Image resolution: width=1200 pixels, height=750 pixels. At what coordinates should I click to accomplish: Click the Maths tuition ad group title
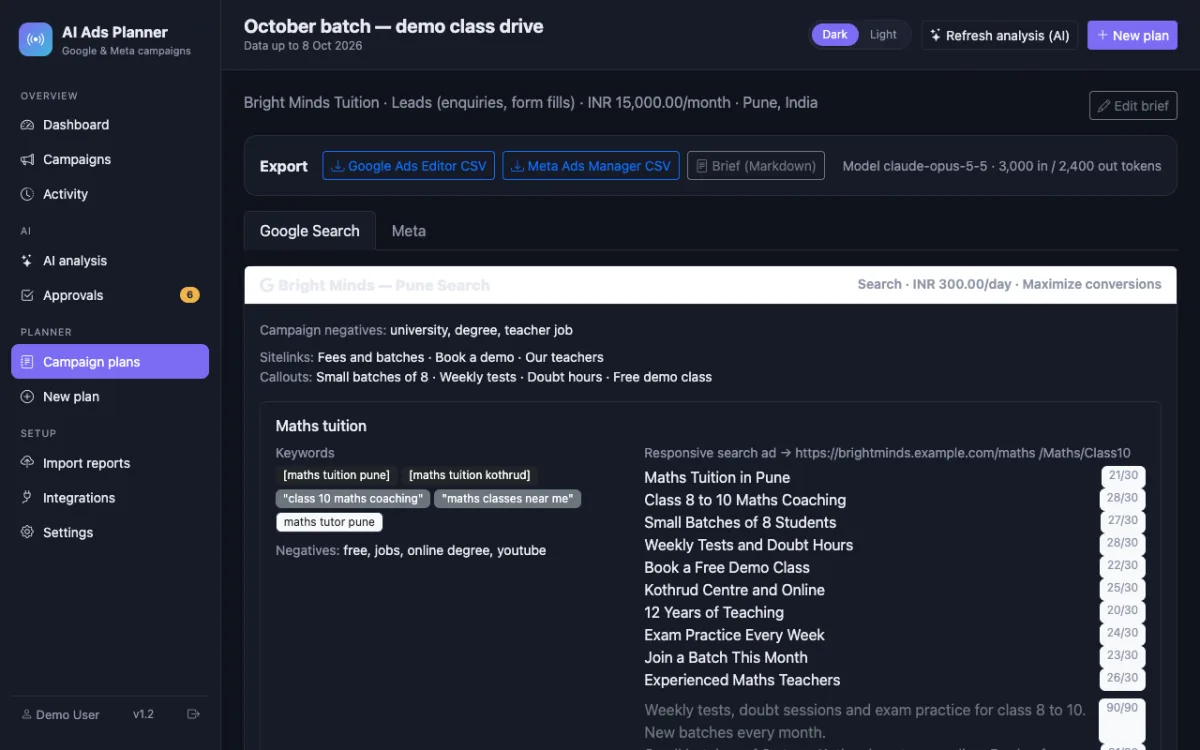321,426
